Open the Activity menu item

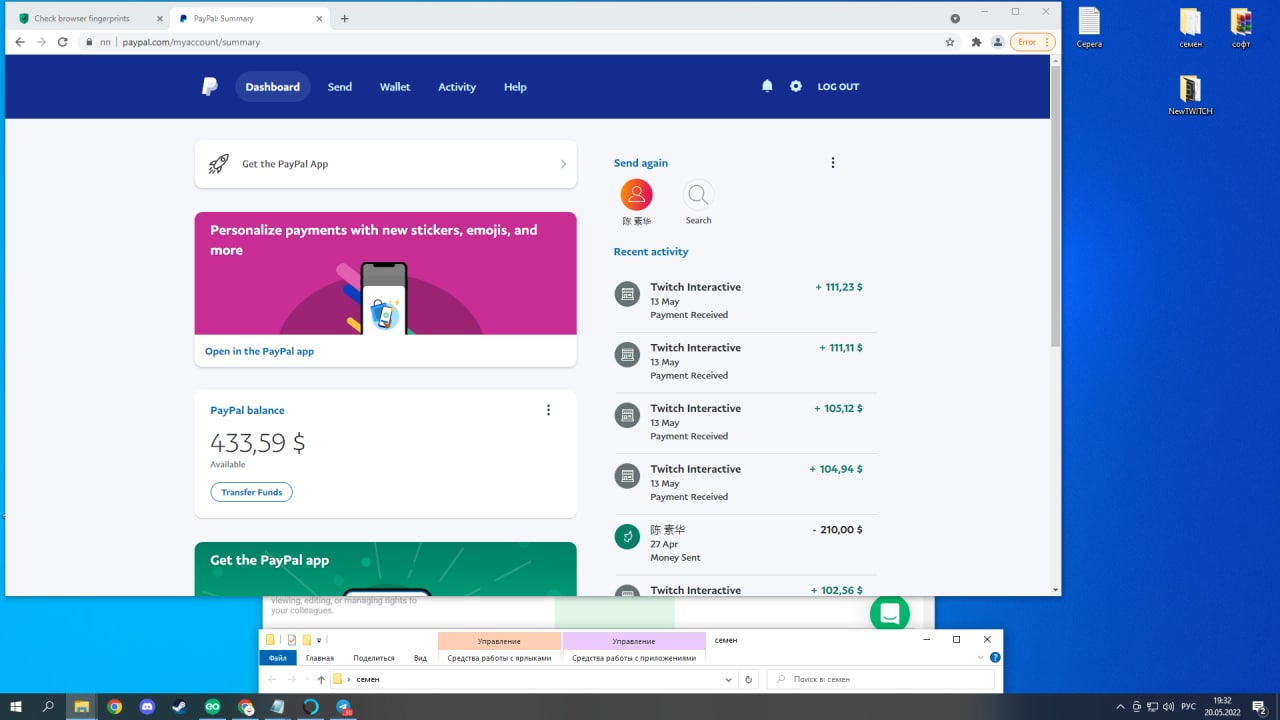click(457, 87)
